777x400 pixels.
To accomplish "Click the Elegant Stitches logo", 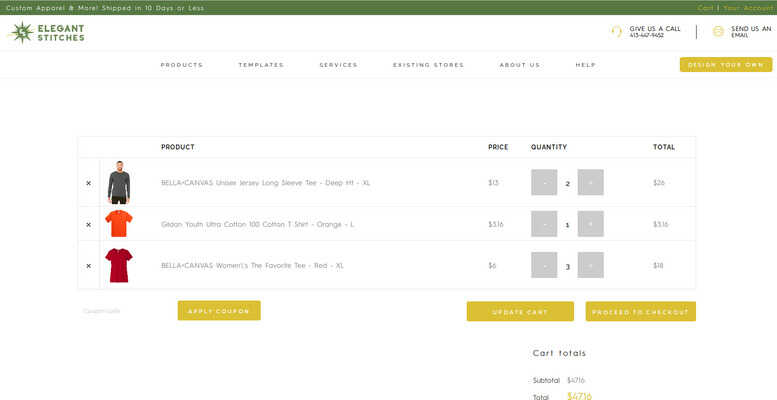I will [48, 32].
